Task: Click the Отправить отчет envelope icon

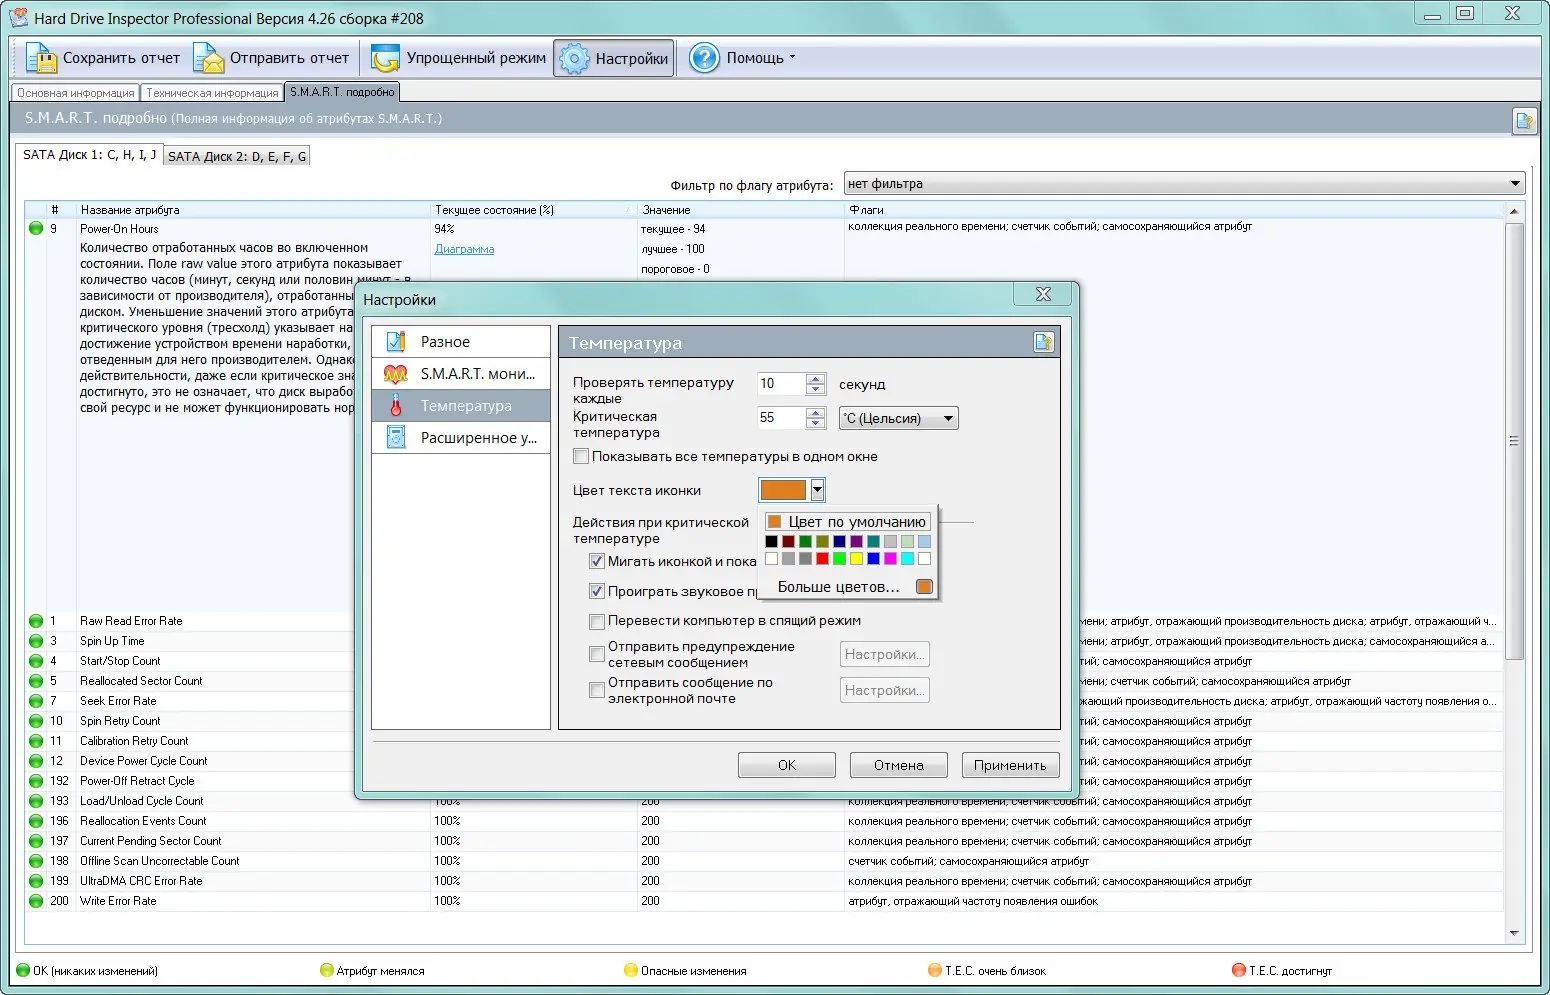Action: coord(209,58)
